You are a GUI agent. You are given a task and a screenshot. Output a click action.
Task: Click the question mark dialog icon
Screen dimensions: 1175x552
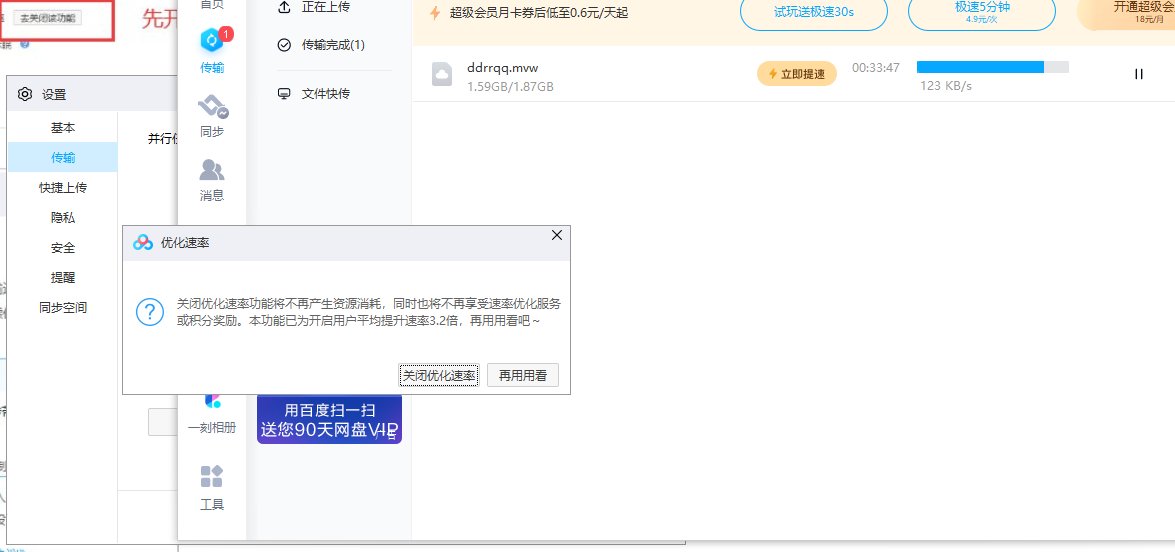149,312
